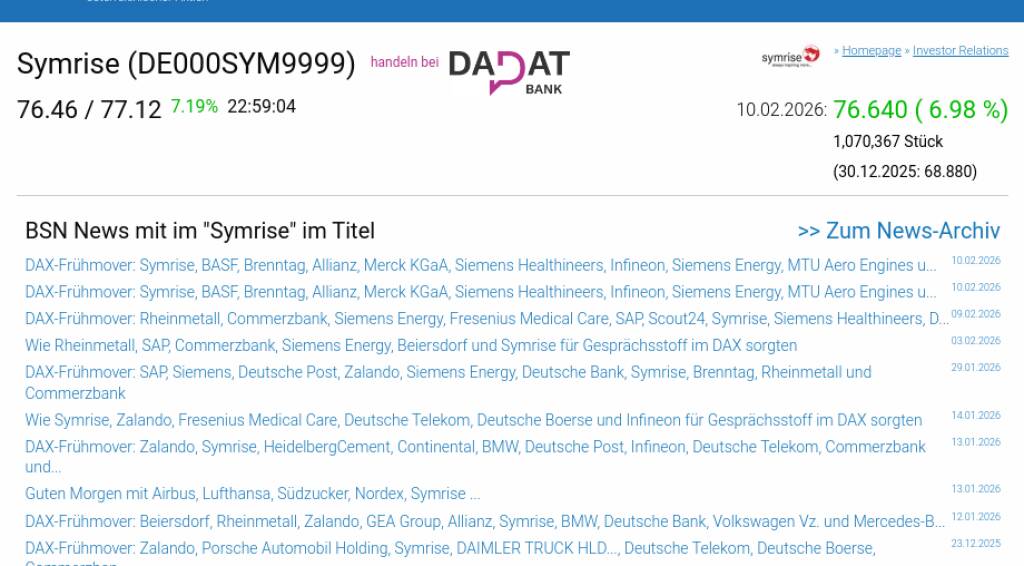Open "Wie Rheinmetall, SAP, Commerzbank" news article
Image resolution: width=1024 pixels, height=566 pixels.
point(411,346)
